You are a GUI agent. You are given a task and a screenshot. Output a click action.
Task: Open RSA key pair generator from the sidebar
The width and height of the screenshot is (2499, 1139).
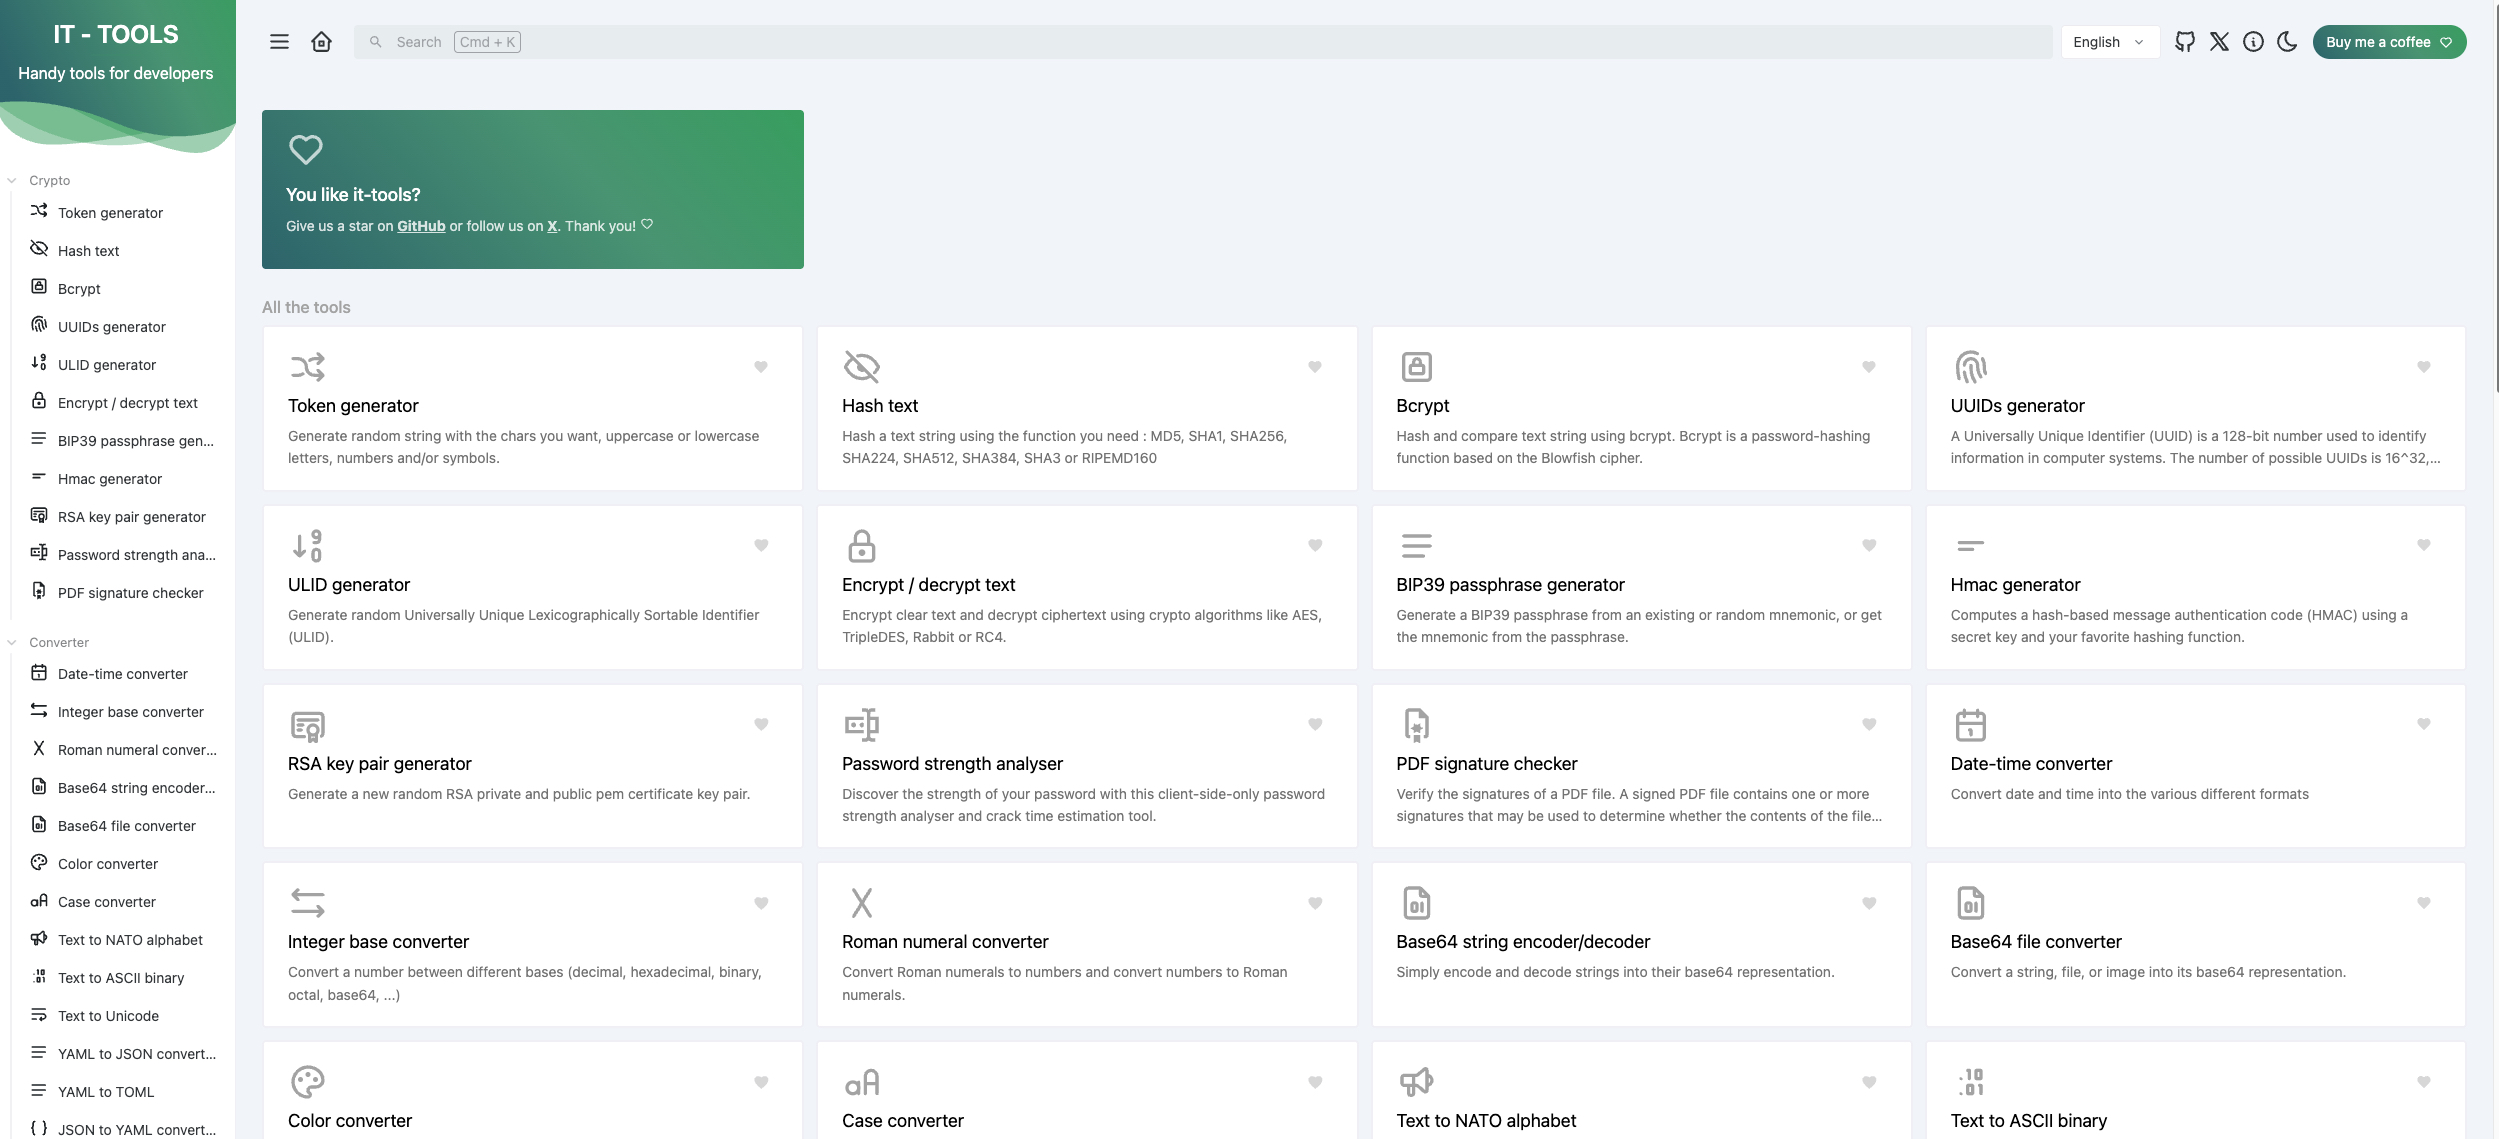click(131, 517)
